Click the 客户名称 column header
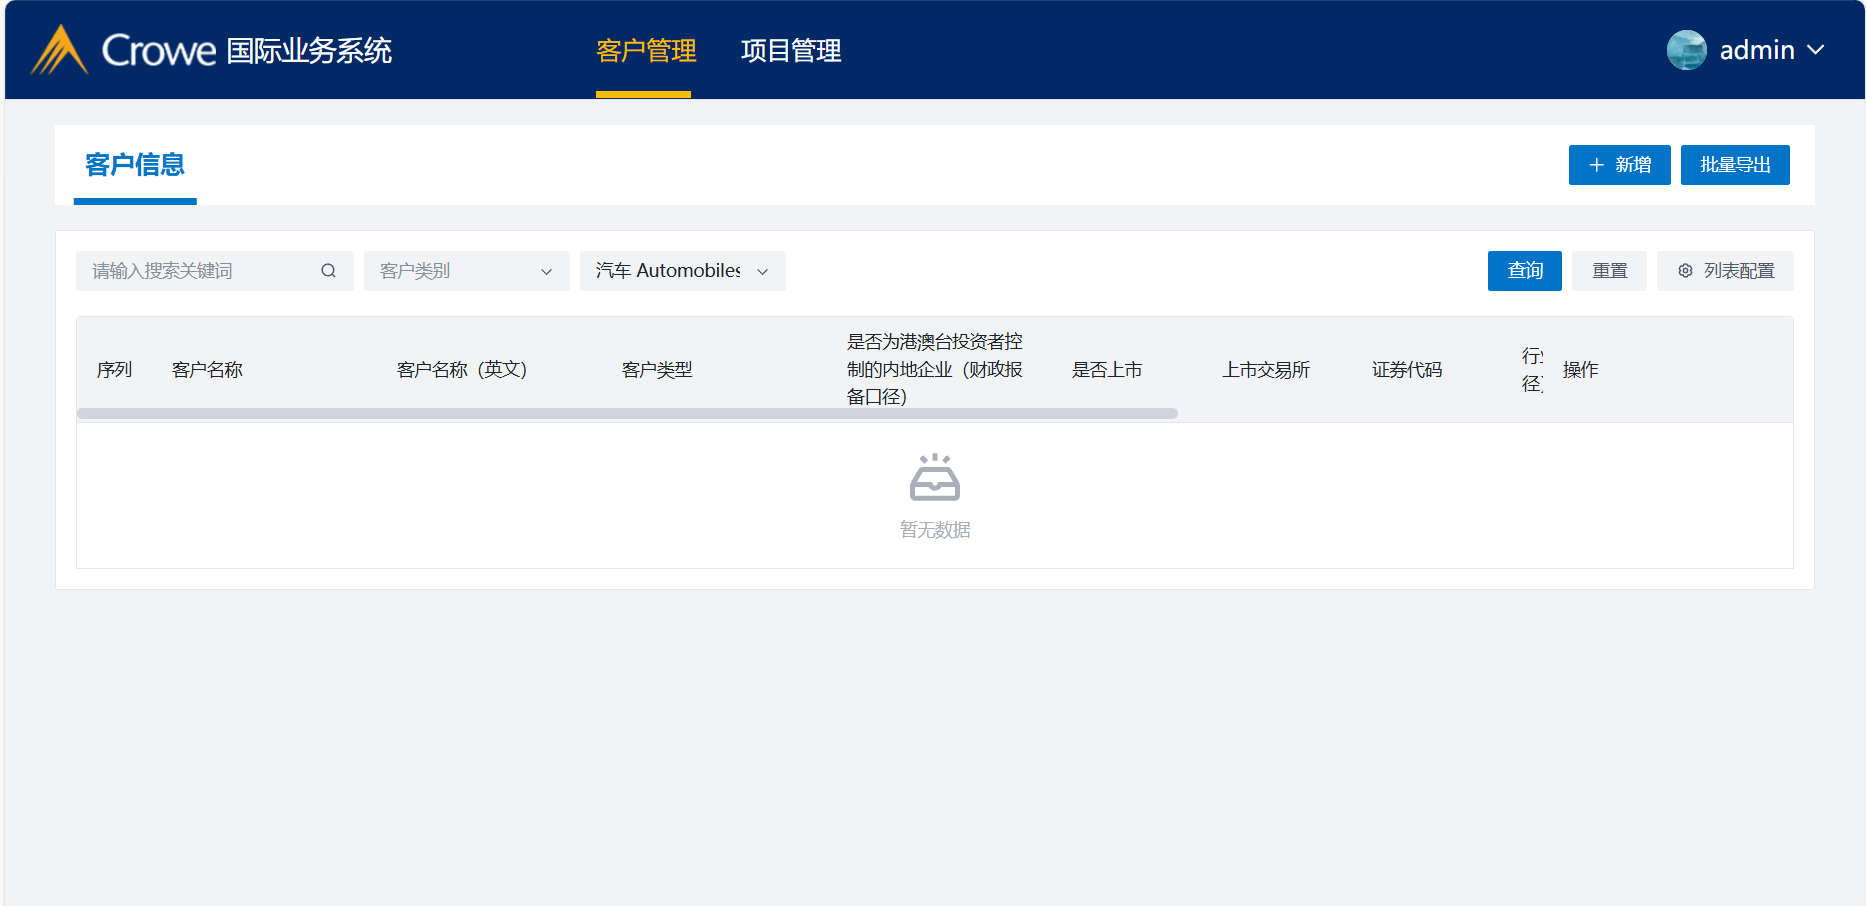This screenshot has width=1866, height=906. (x=207, y=370)
